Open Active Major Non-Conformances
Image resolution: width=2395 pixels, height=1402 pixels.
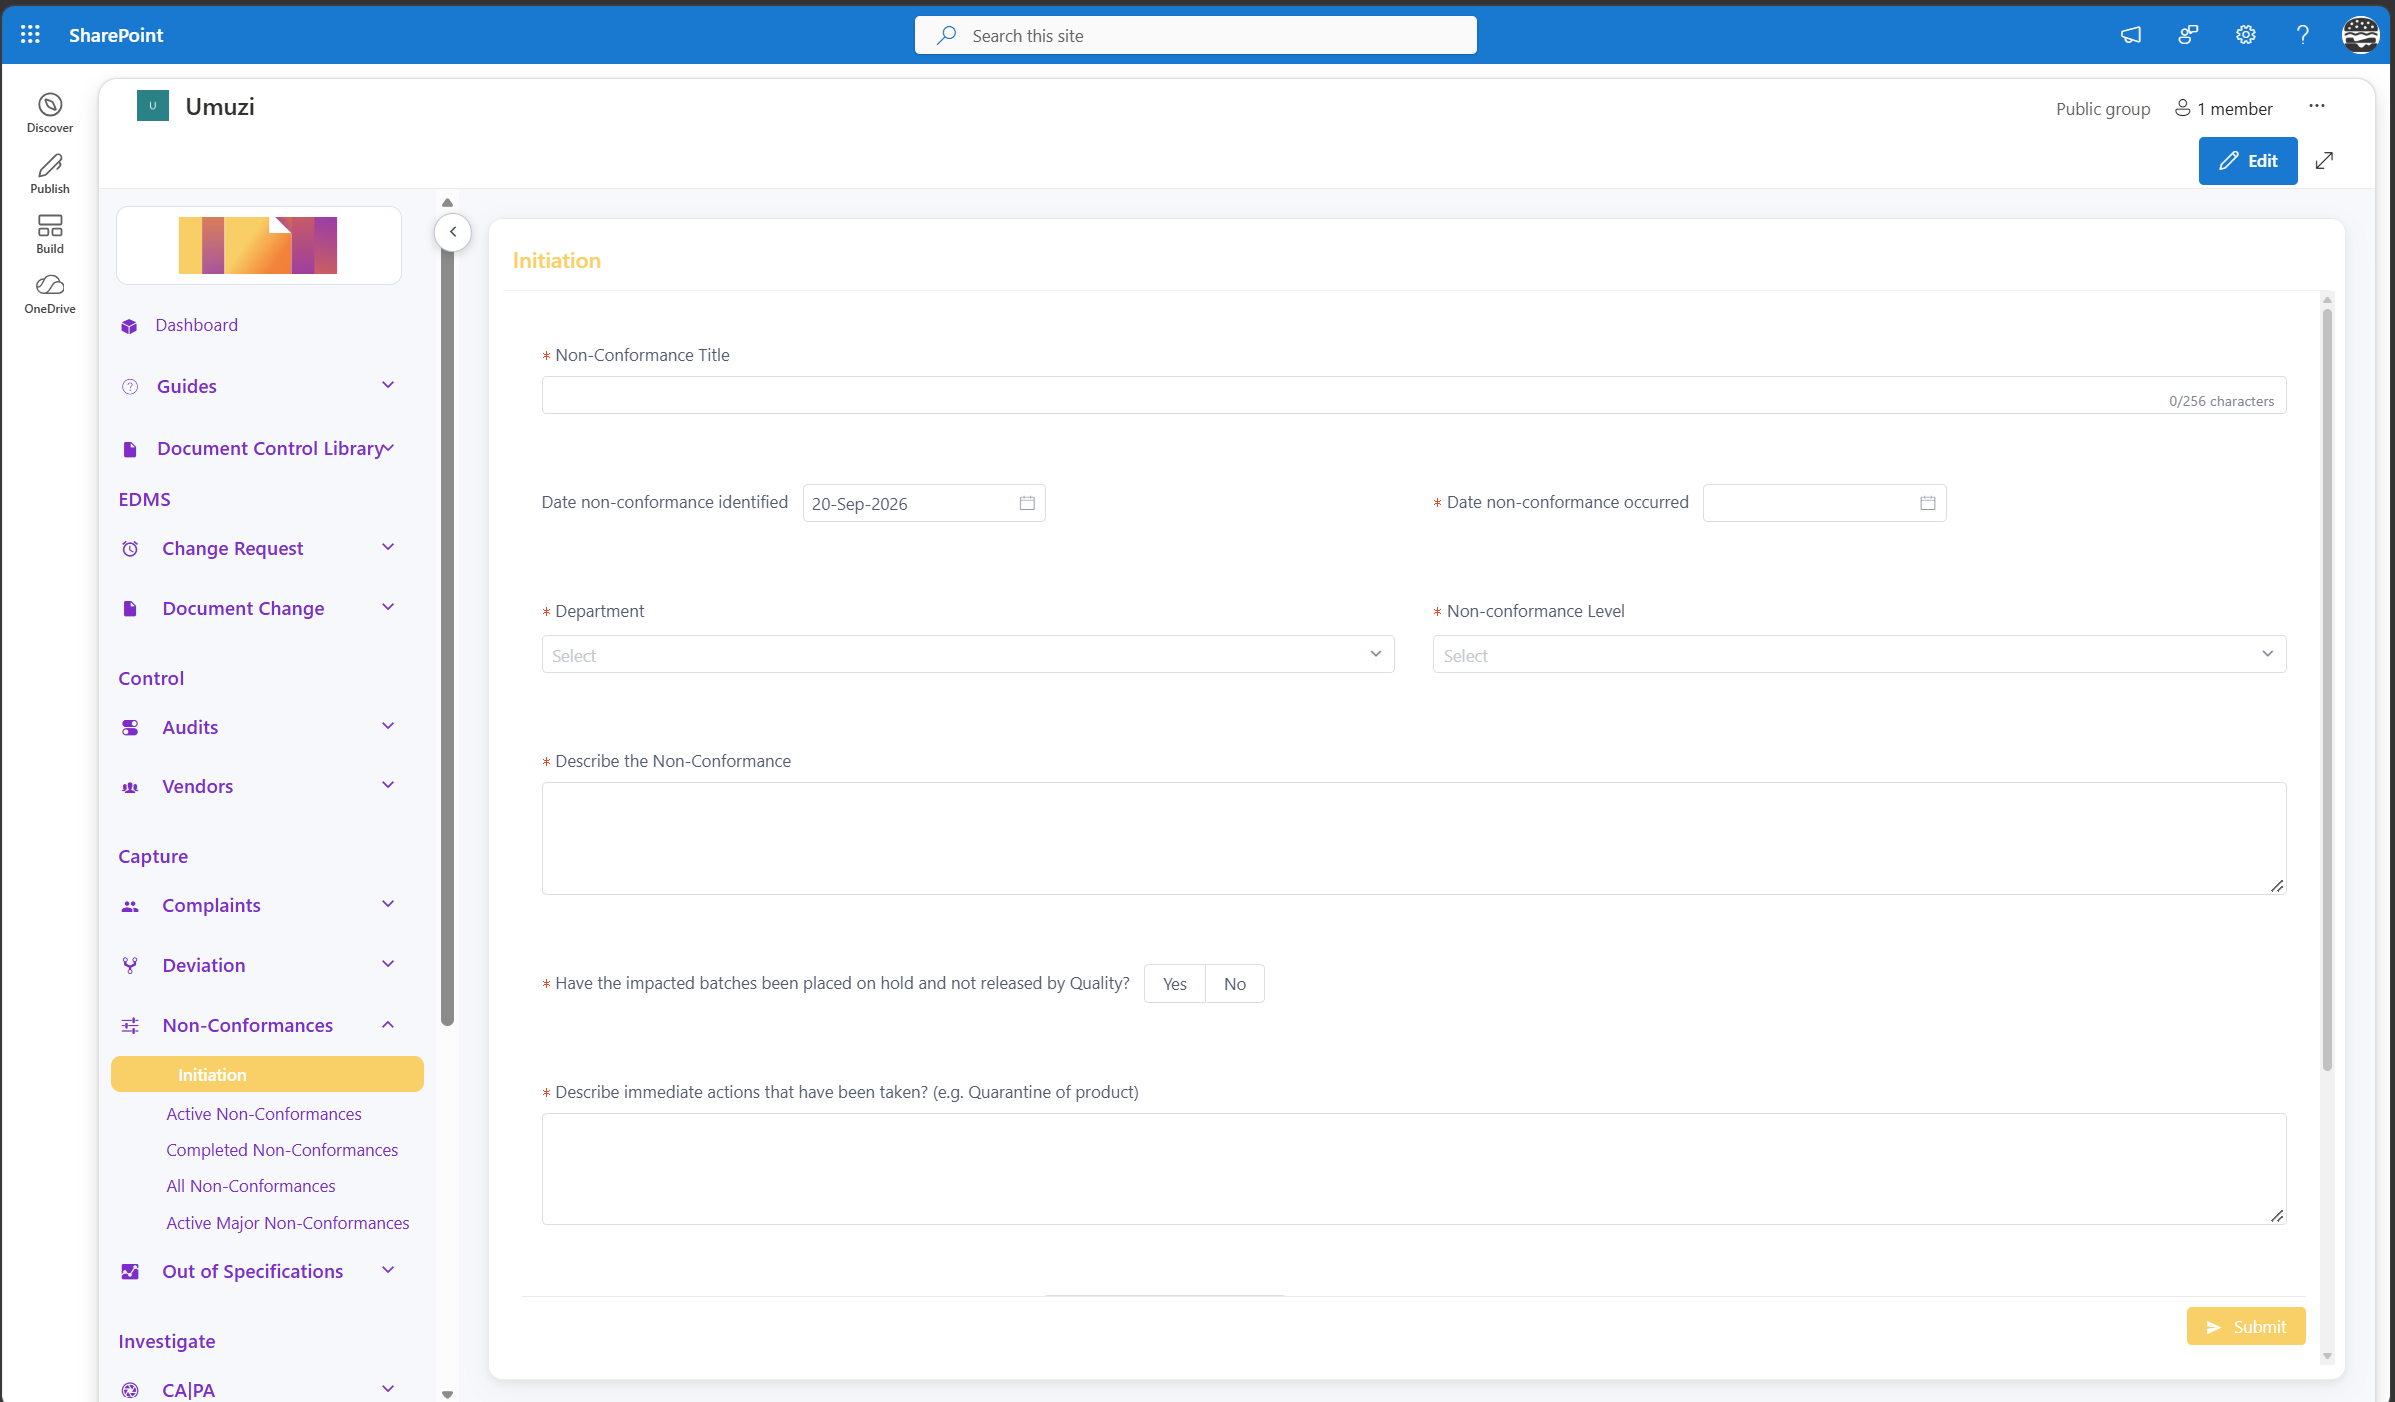click(x=288, y=1223)
